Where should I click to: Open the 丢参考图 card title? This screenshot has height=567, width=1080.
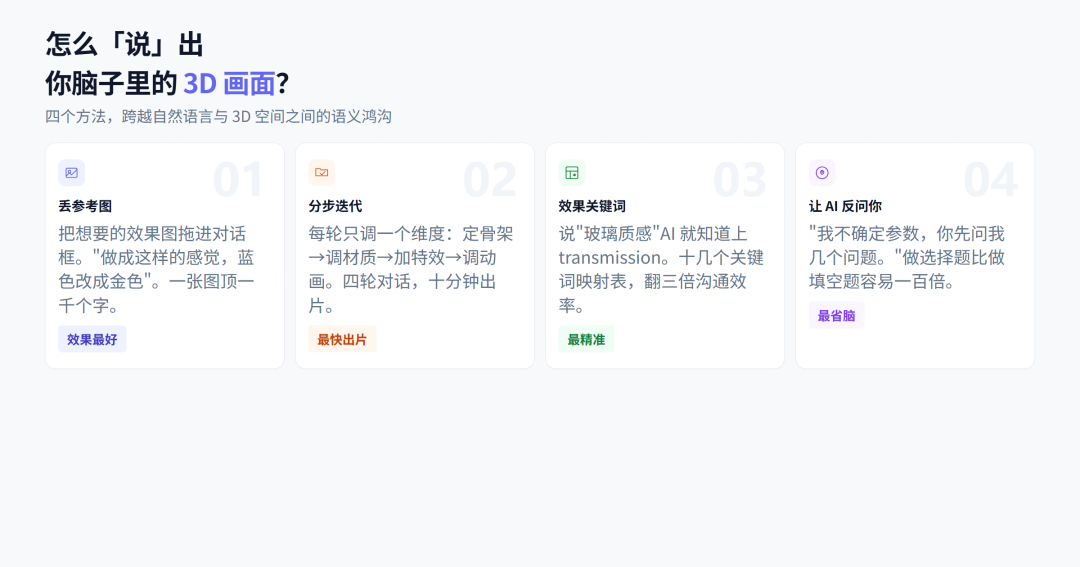[85, 206]
